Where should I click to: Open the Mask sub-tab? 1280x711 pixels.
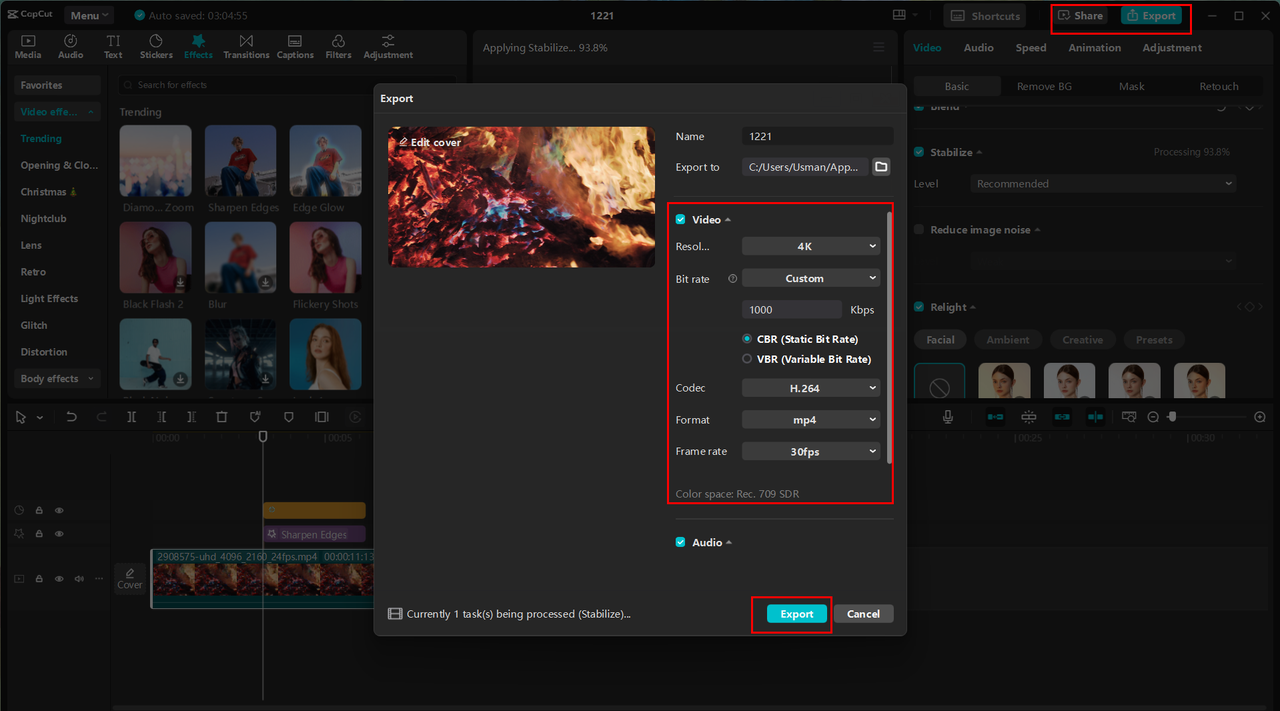pyautogui.click(x=1131, y=86)
